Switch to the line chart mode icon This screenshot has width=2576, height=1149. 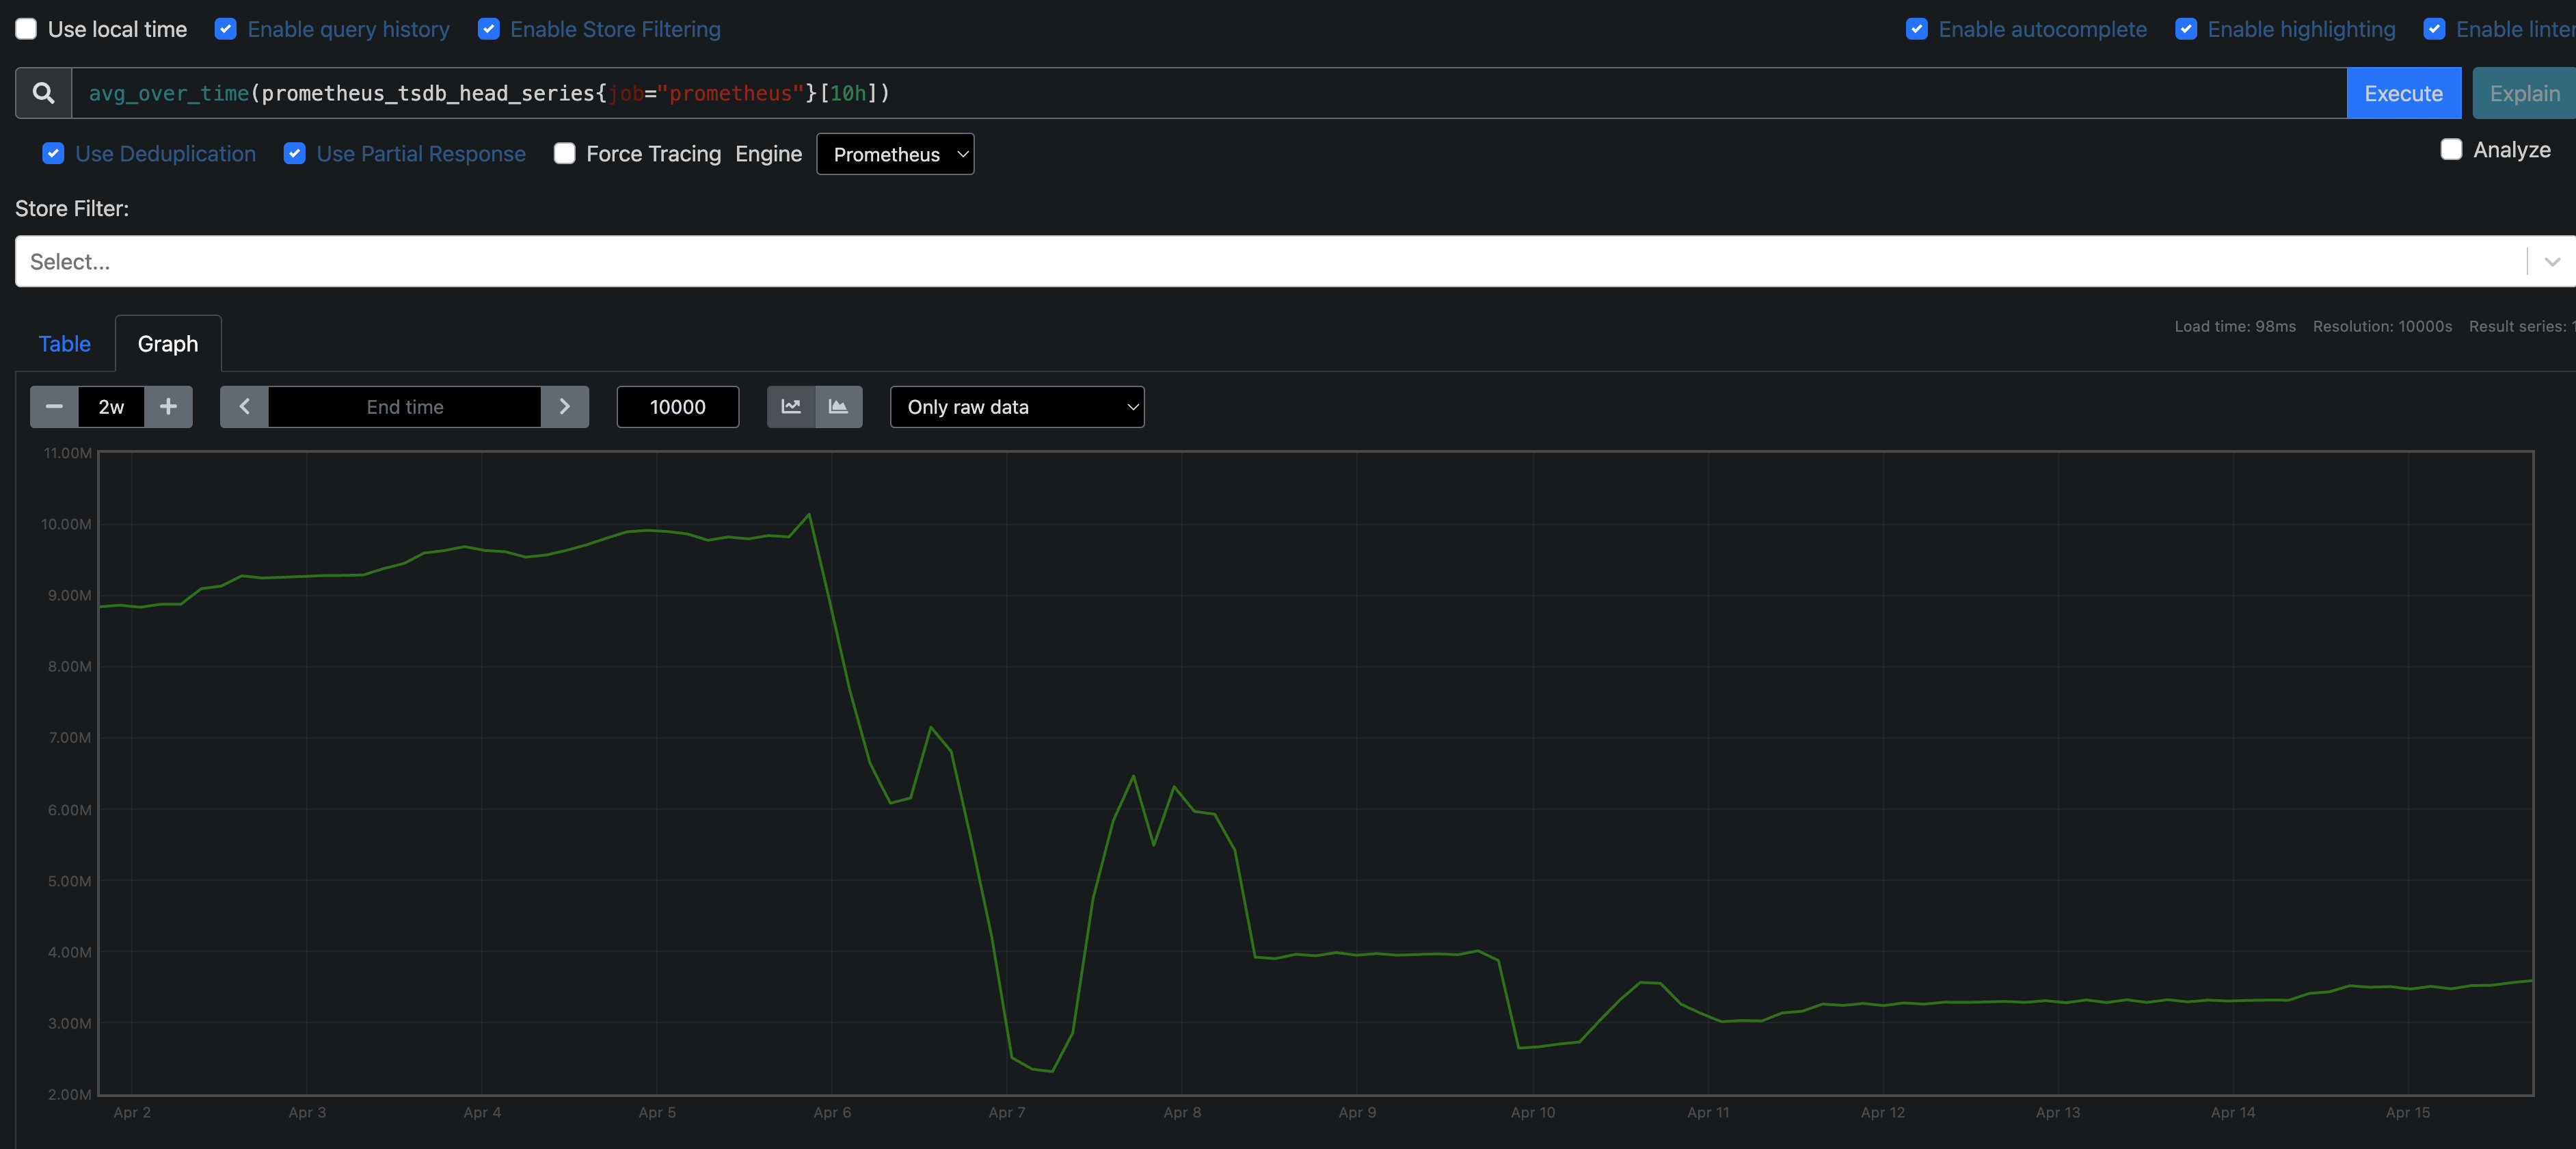(791, 407)
